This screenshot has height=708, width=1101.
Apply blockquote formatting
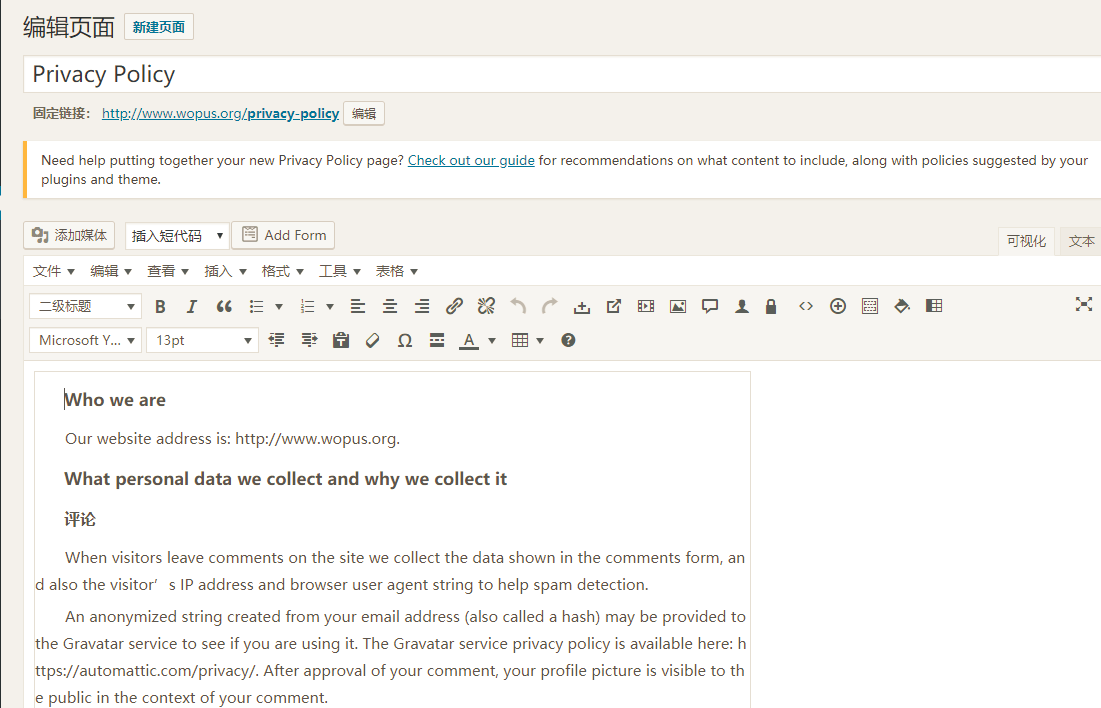click(224, 306)
